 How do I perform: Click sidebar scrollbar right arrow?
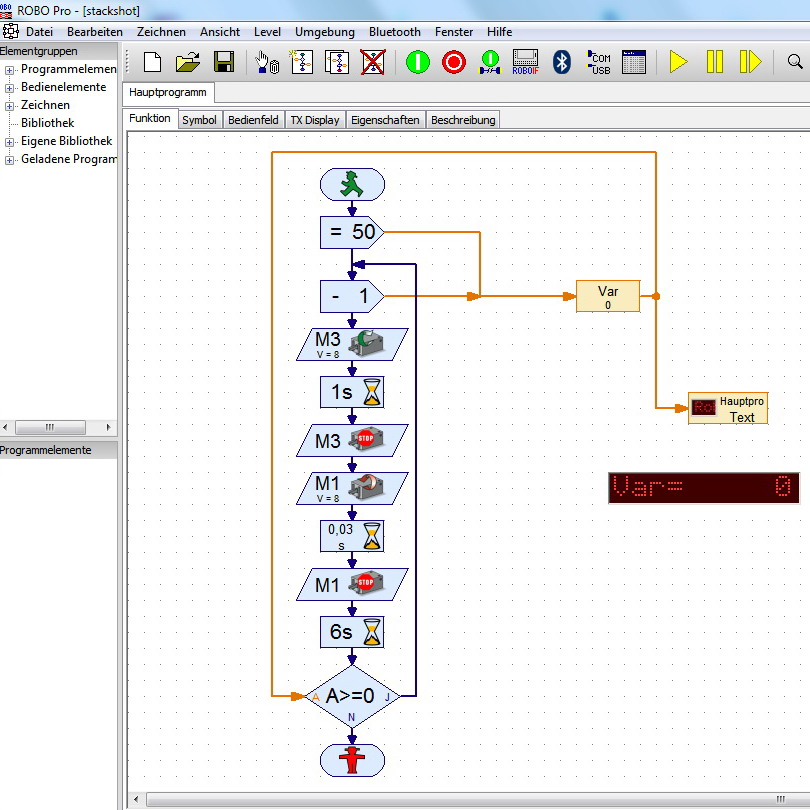pos(108,427)
